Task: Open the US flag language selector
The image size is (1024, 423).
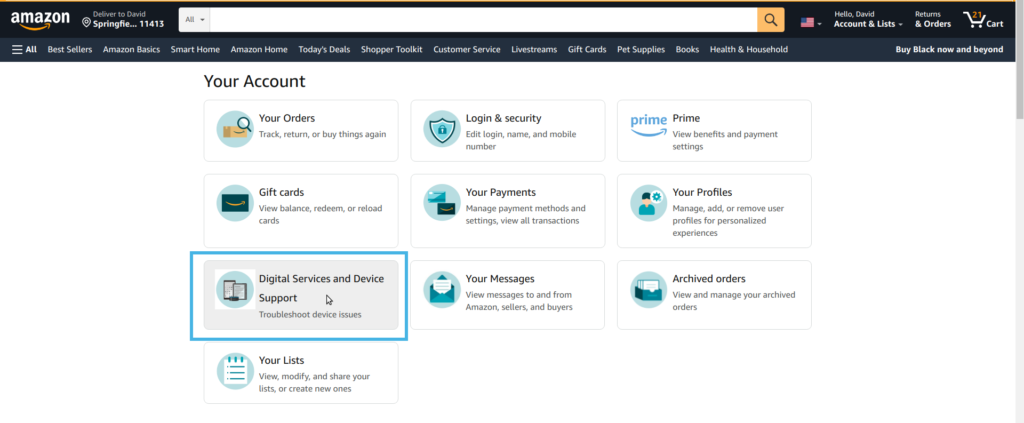Action: coord(811,22)
